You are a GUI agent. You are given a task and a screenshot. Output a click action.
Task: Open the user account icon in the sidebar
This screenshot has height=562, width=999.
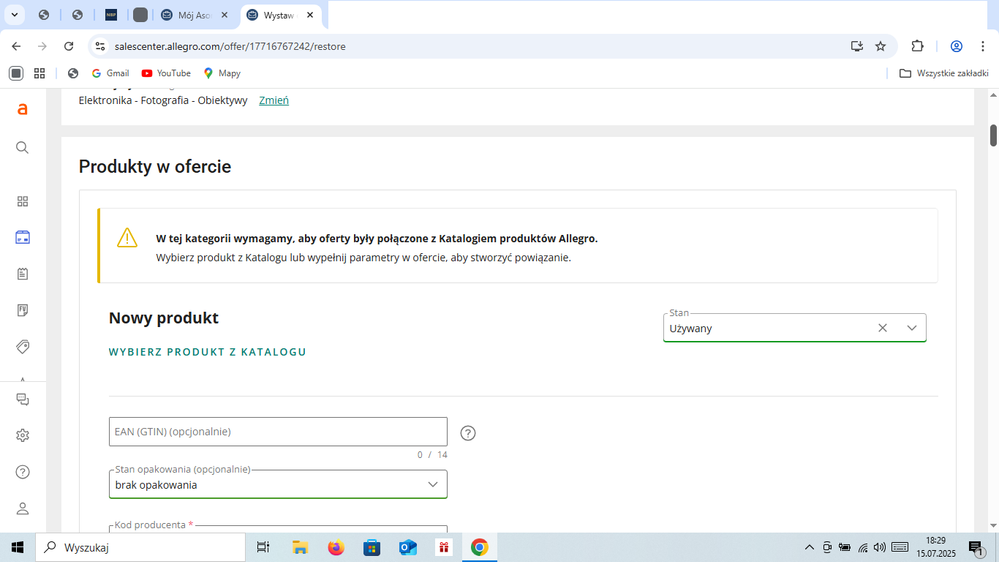pyautogui.click(x=22, y=509)
